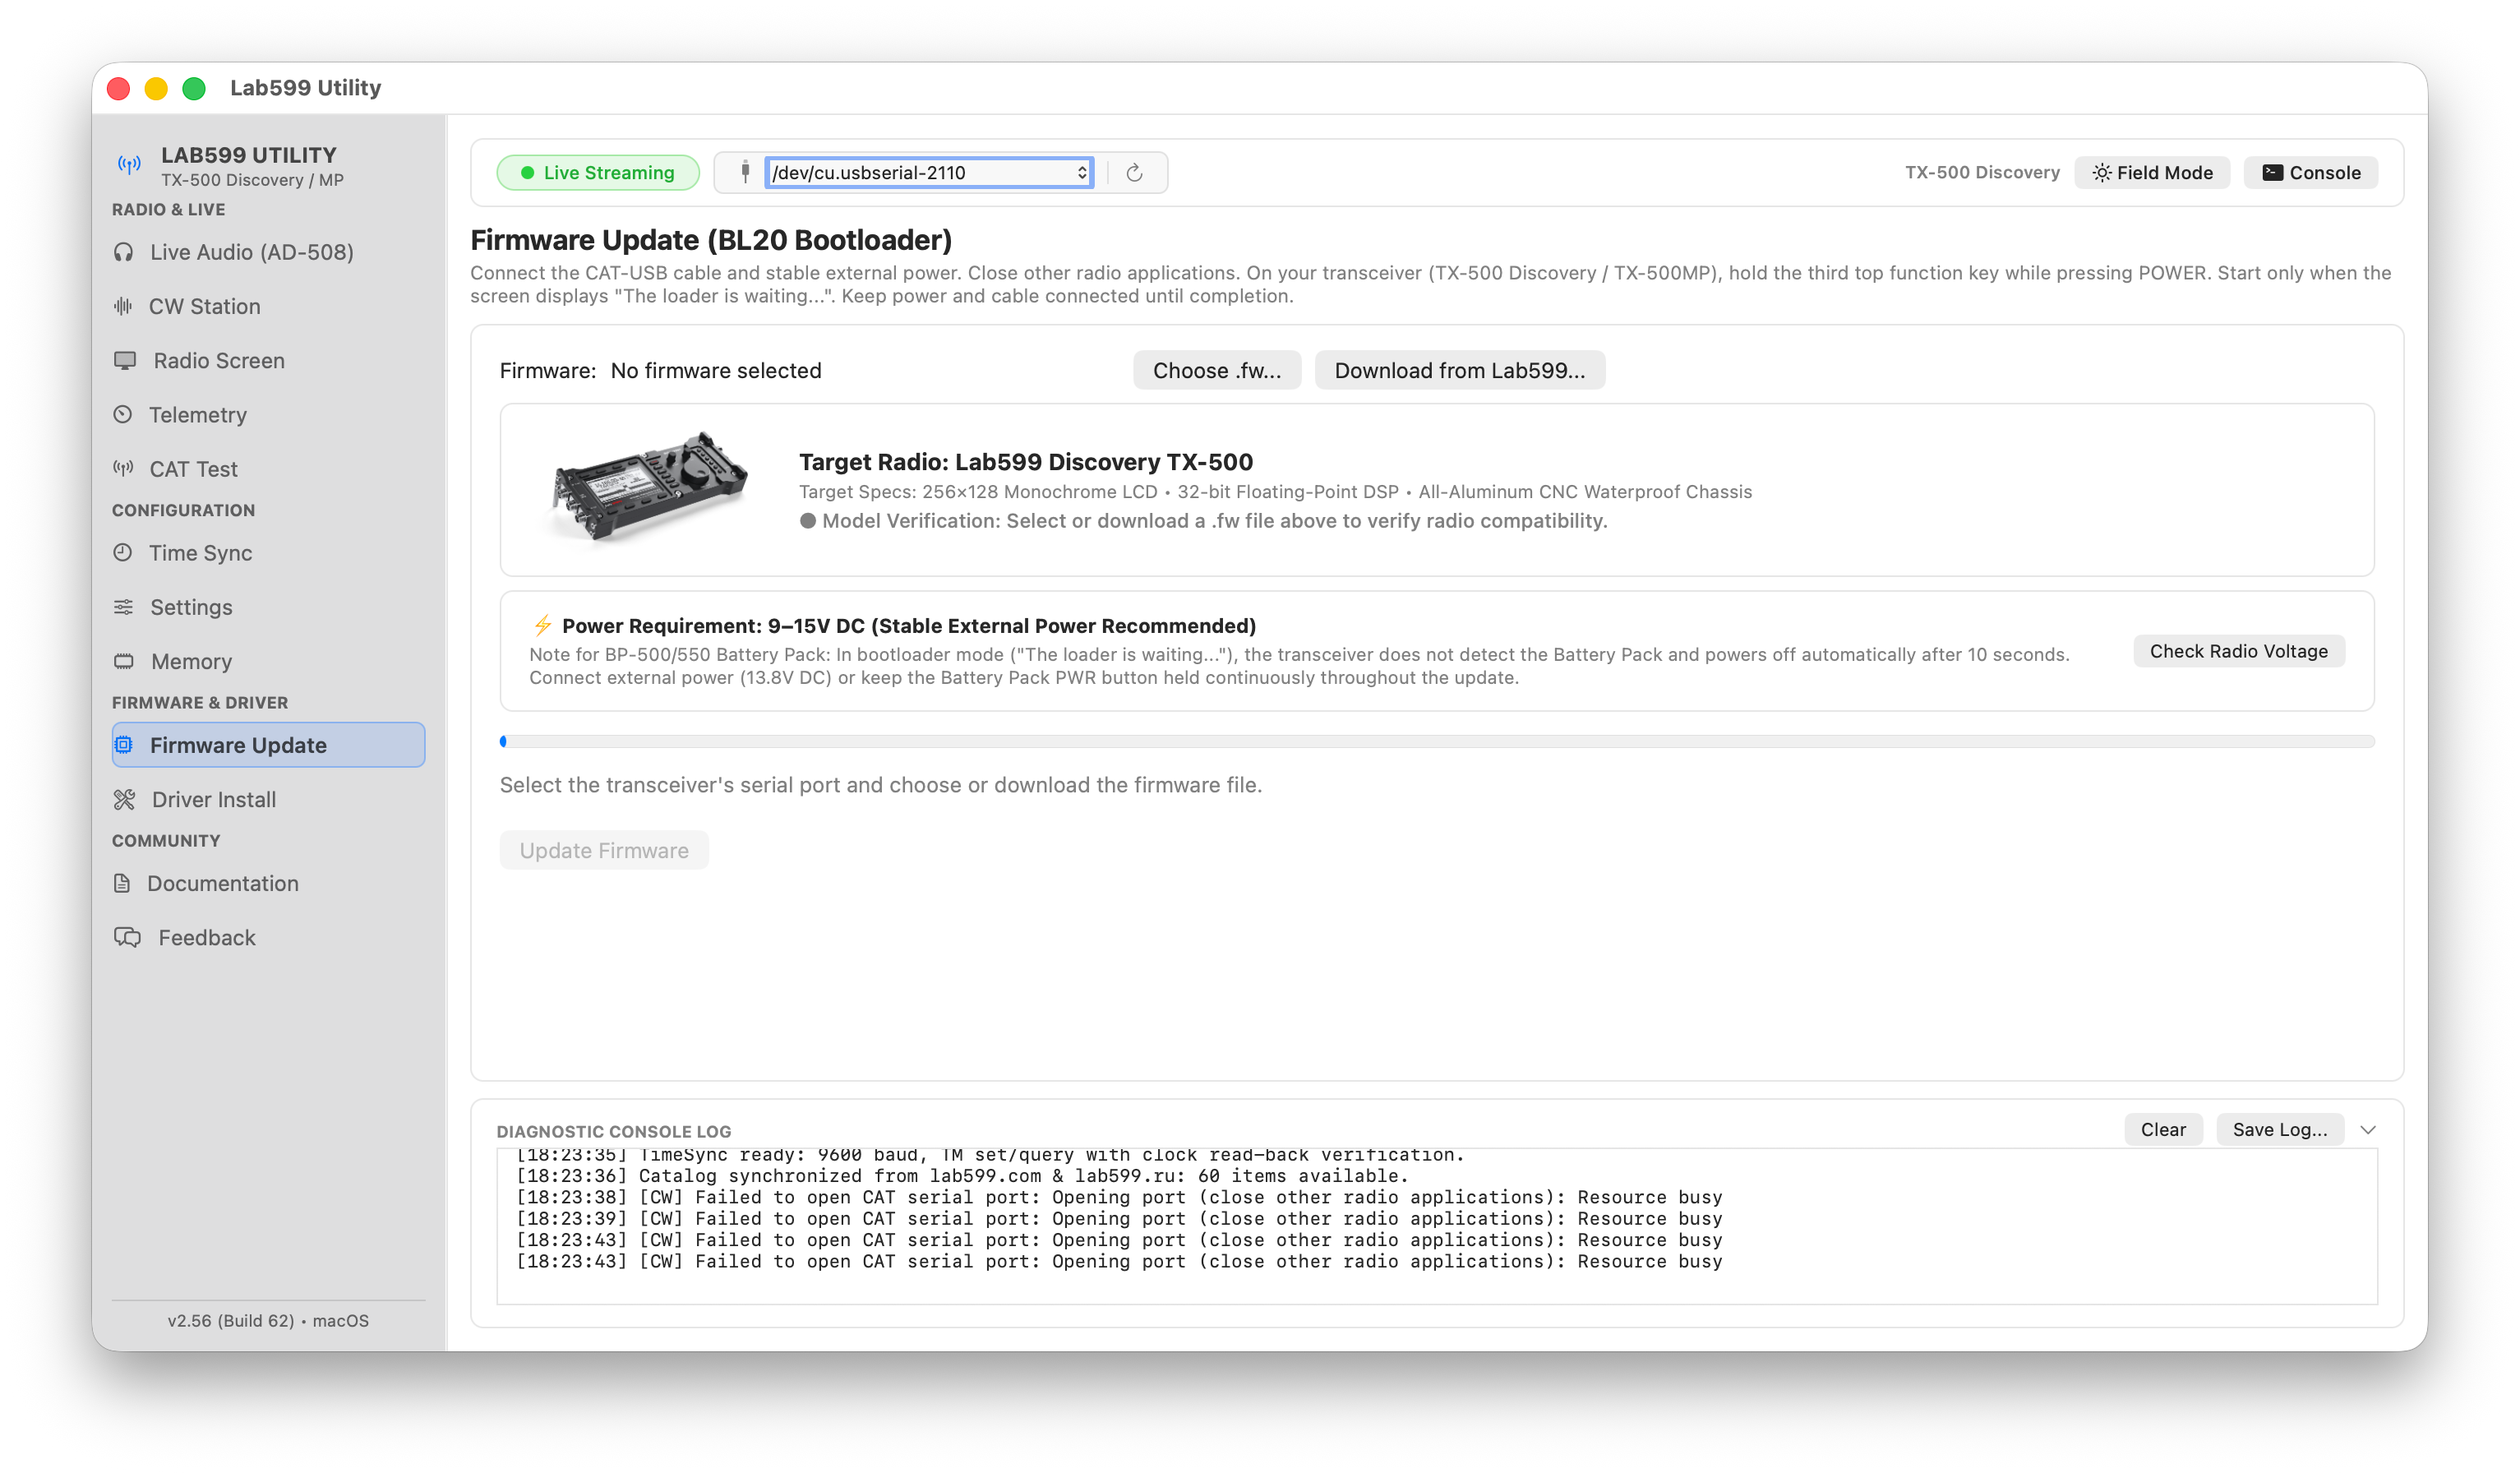Click the waveform icon beside CW Station
2520x1473 pixels.
coord(123,306)
